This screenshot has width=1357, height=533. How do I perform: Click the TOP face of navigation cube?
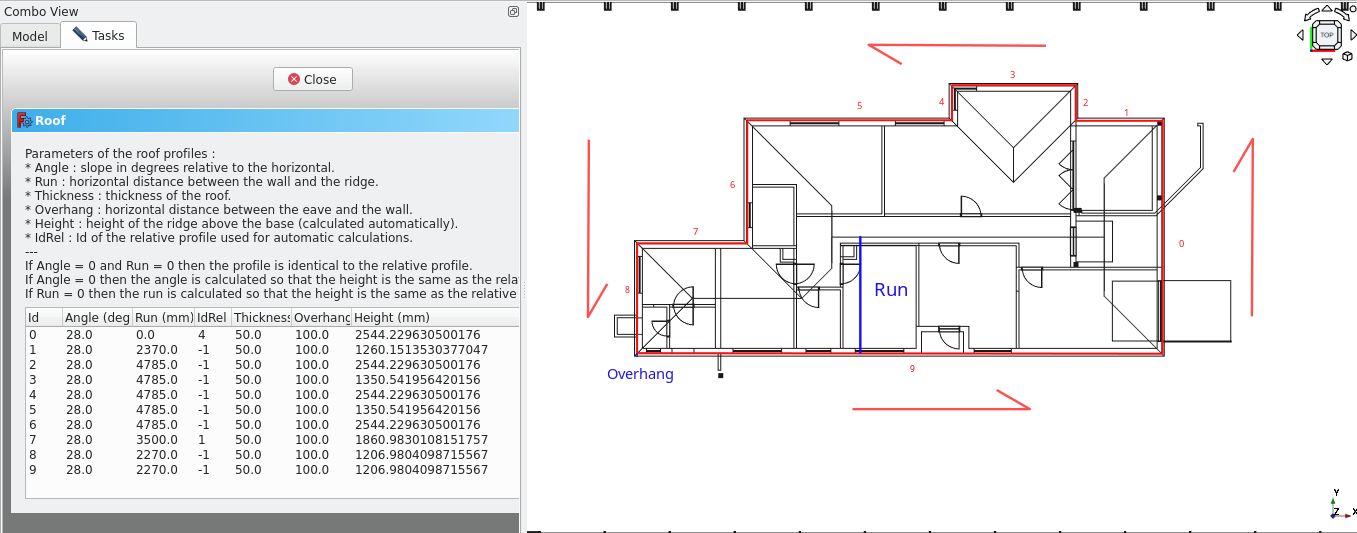pos(1326,35)
